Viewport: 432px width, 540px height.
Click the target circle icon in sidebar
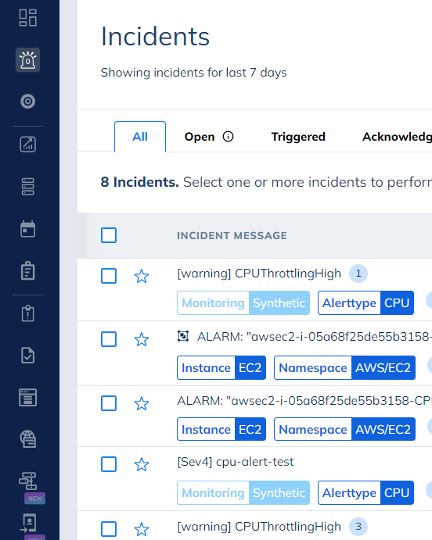[28, 102]
